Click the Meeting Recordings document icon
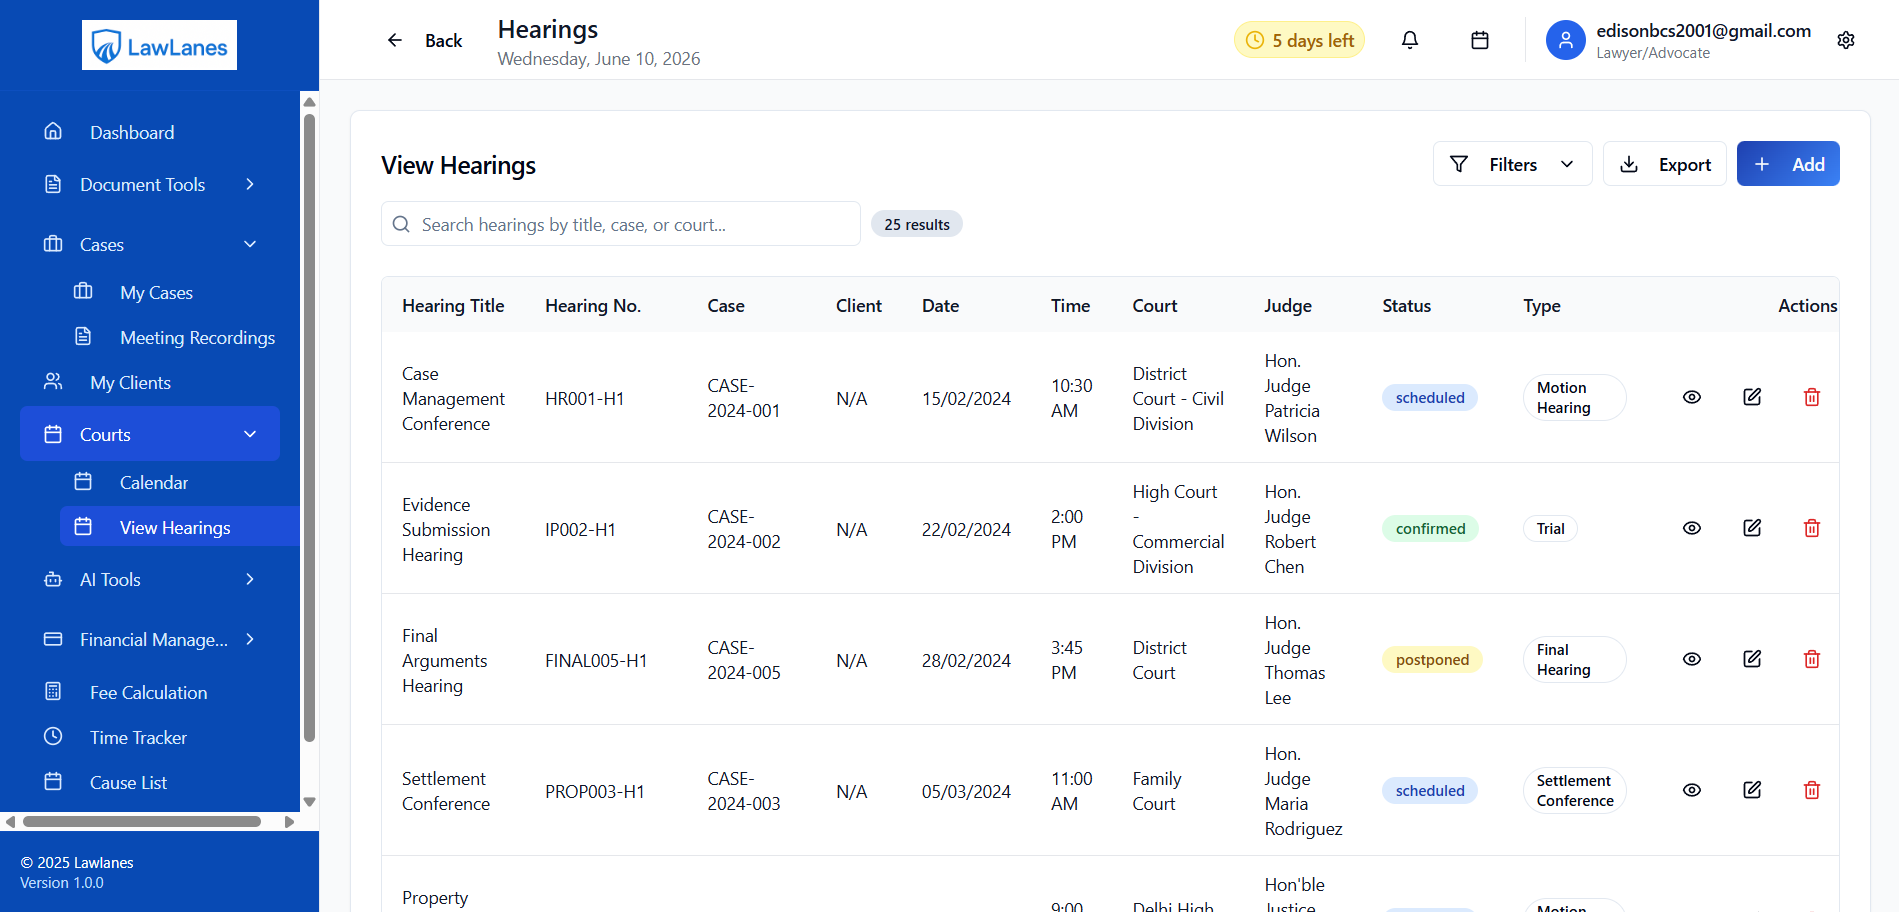Viewport: 1899px width, 912px height. [x=83, y=336]
